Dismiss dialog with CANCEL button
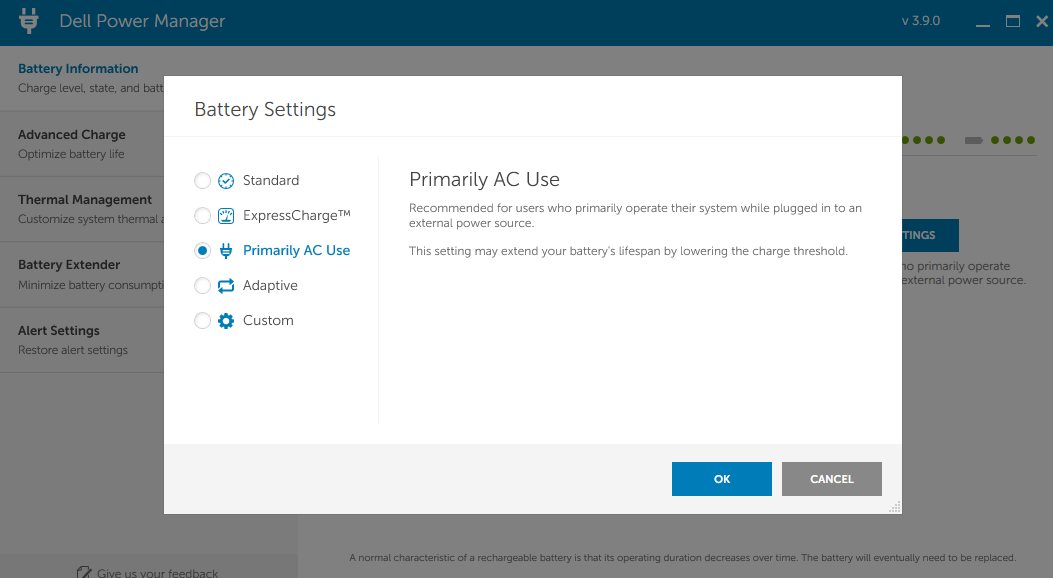This screenshot has width=1053, height=578. 831,479
